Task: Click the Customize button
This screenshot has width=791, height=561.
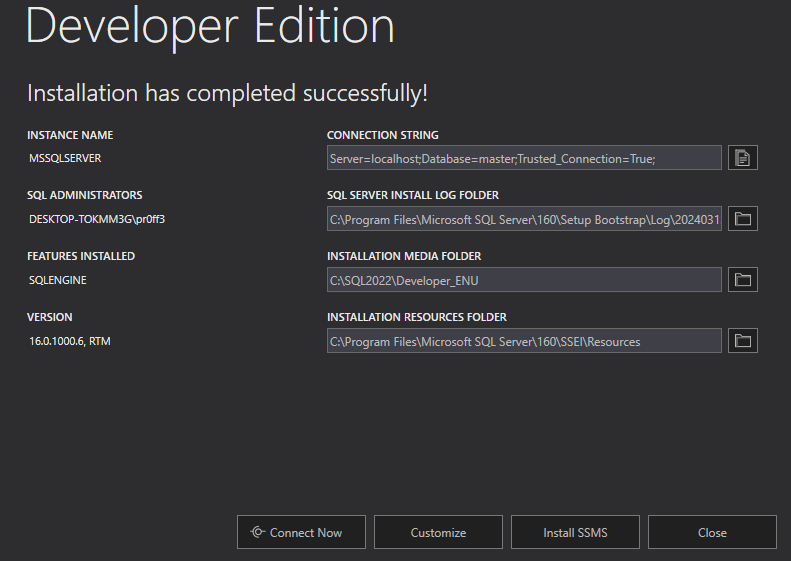Action: [438, 532]
